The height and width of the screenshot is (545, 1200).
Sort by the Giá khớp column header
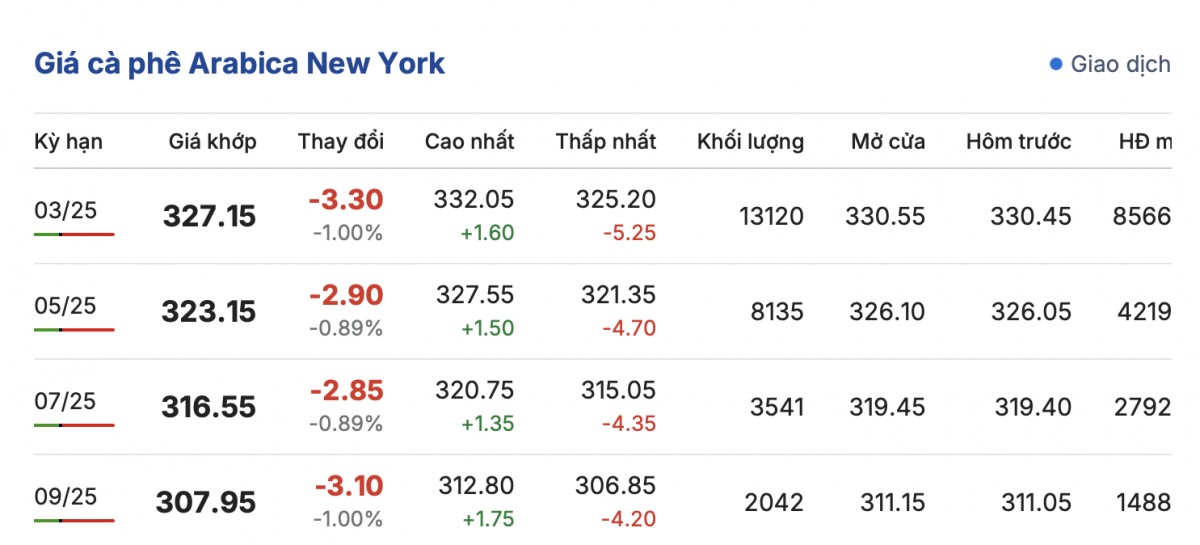[212, 141]
